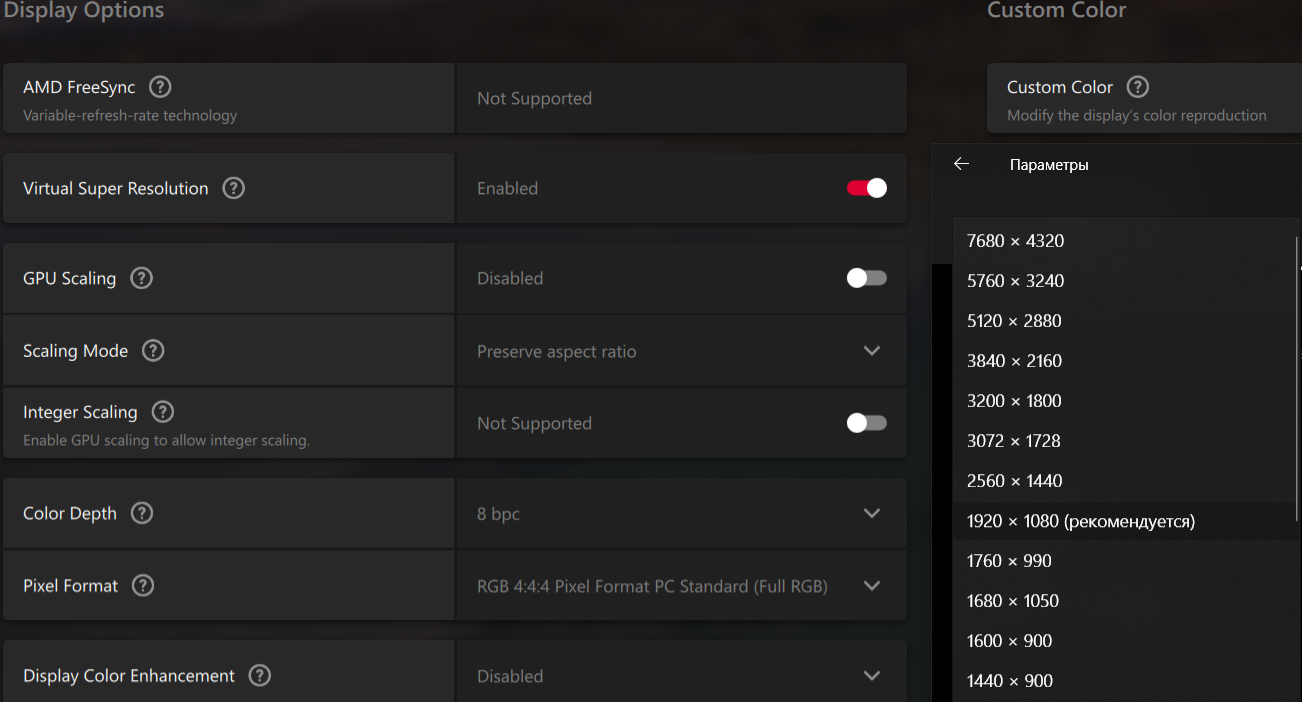Go back using the Параметры arrow
Image resolution: width=1302 pixels, height=702 pixels.
pos(962,164)
